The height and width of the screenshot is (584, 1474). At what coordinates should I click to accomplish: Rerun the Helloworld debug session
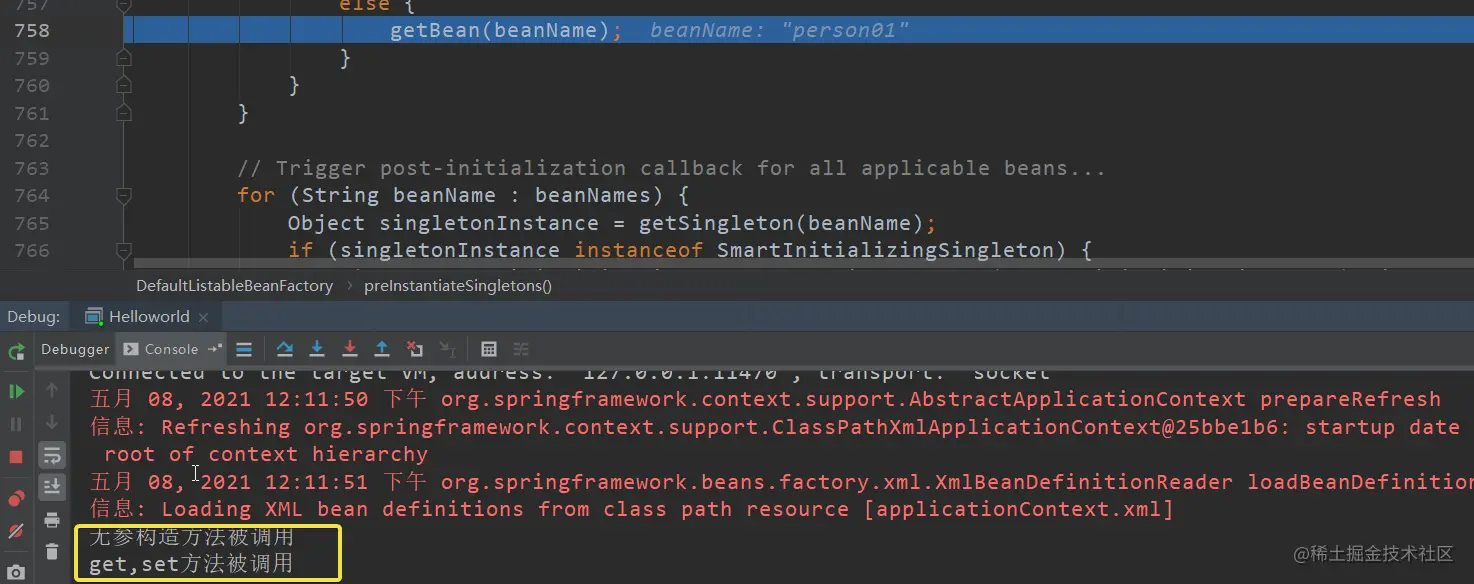coord(16,352)
